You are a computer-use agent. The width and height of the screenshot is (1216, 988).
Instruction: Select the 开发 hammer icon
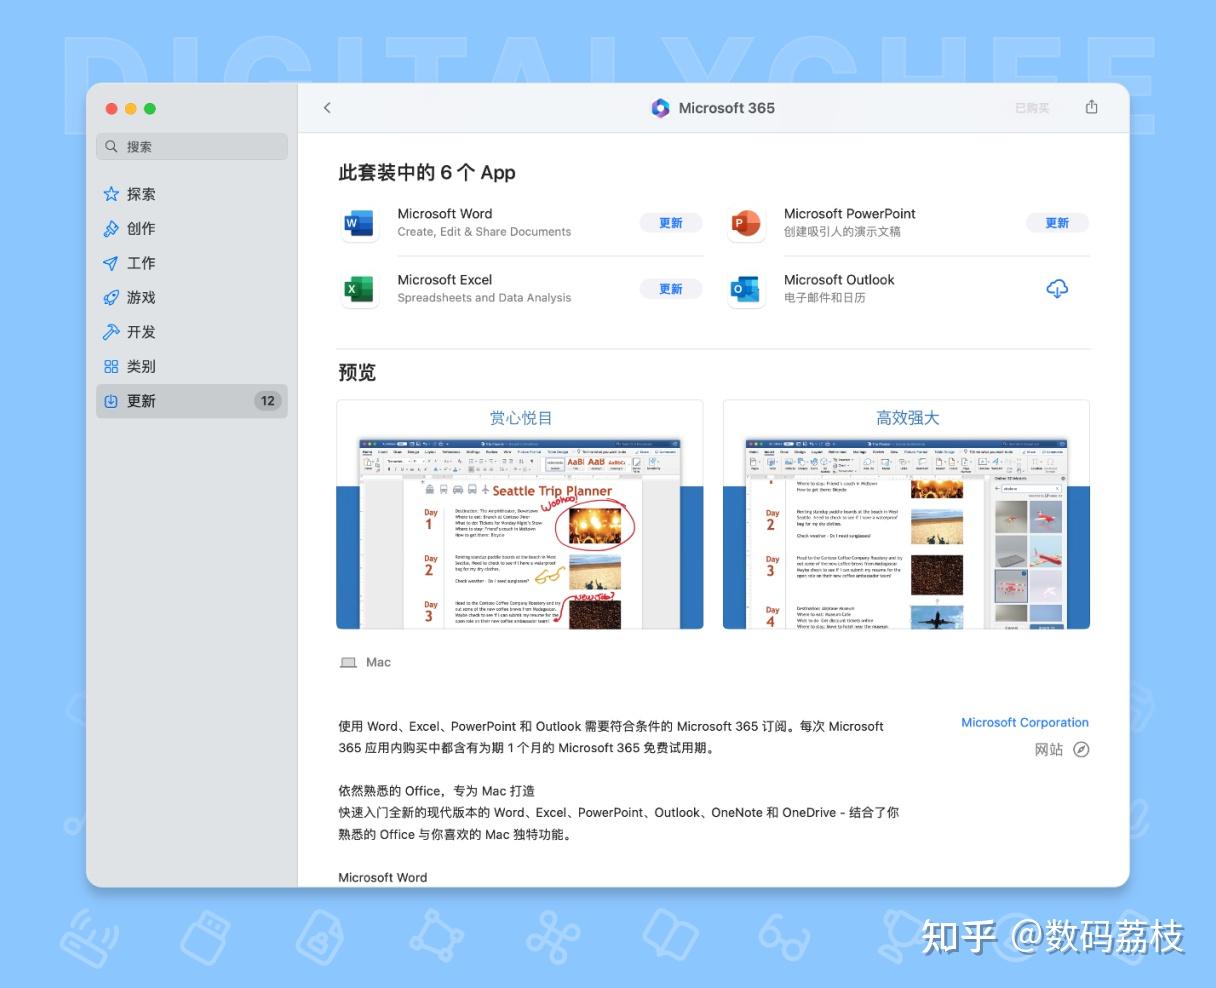tap(111, 332)
